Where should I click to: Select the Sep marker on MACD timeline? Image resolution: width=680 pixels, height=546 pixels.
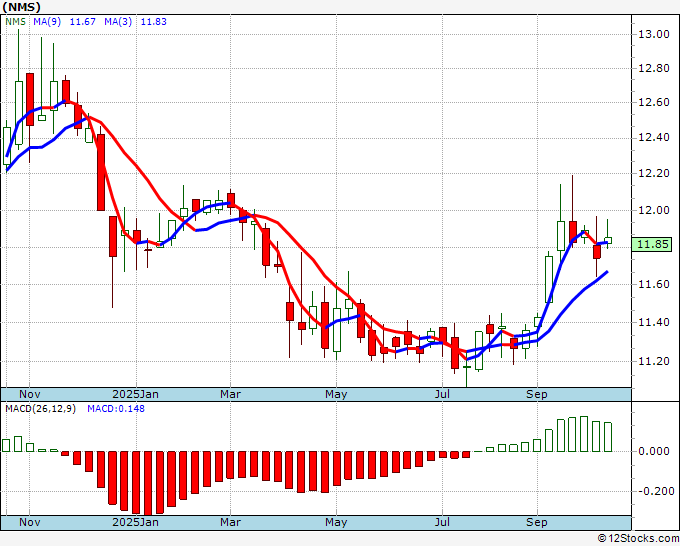click(537, 522)
